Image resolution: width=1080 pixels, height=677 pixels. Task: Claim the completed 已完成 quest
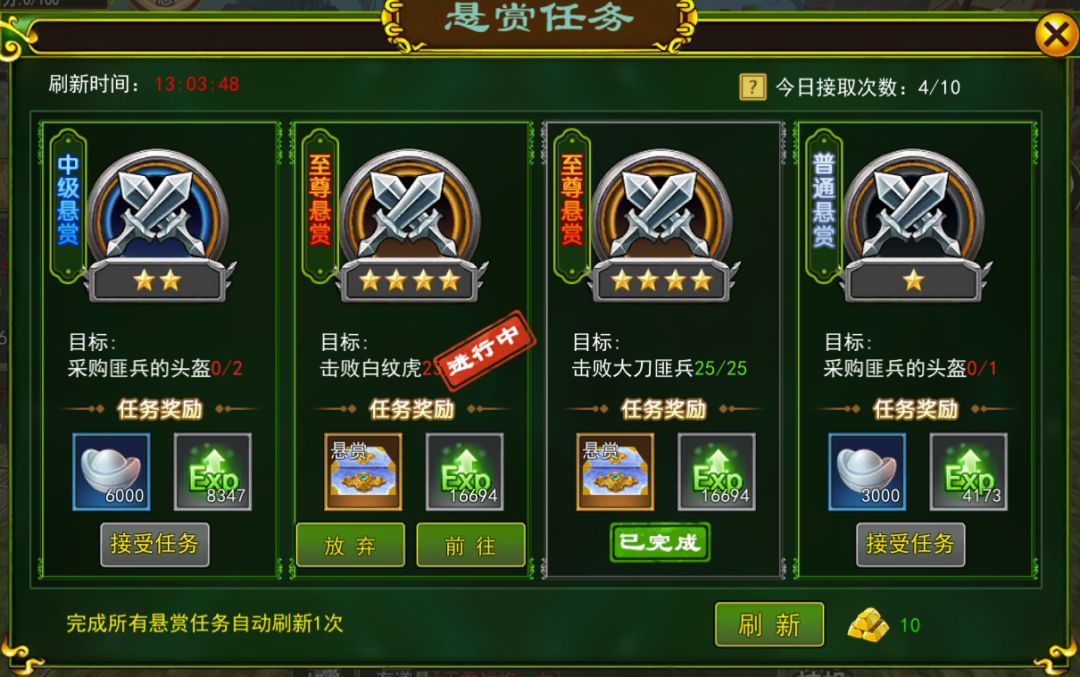660,543
